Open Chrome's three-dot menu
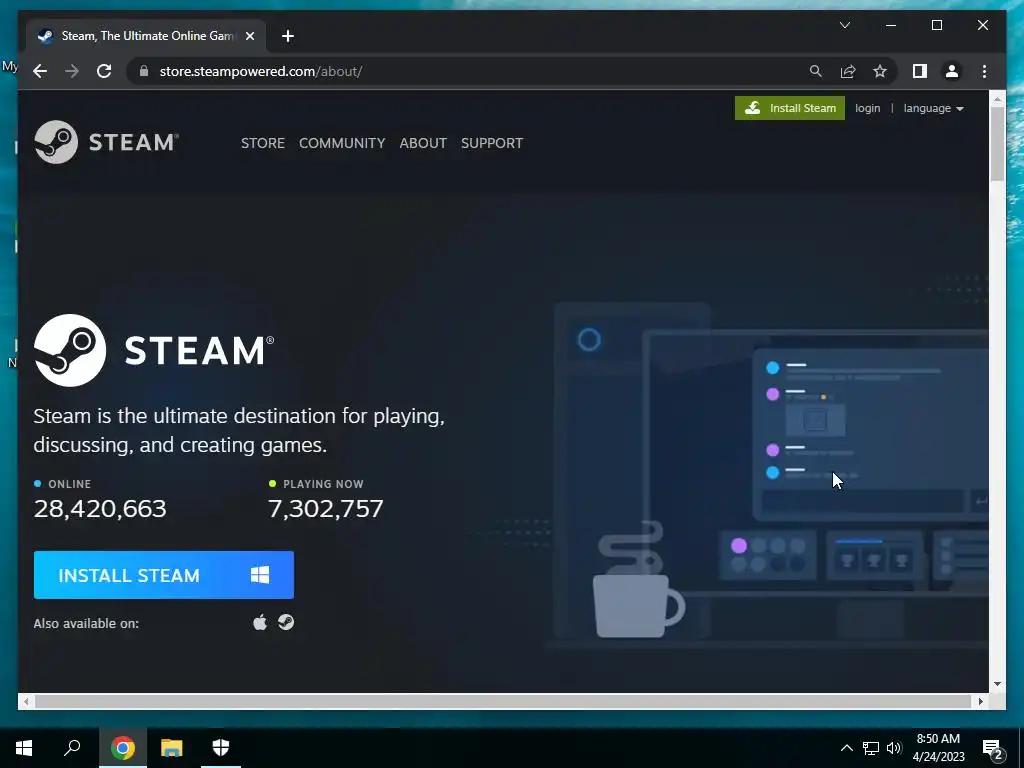 point(984,71)
